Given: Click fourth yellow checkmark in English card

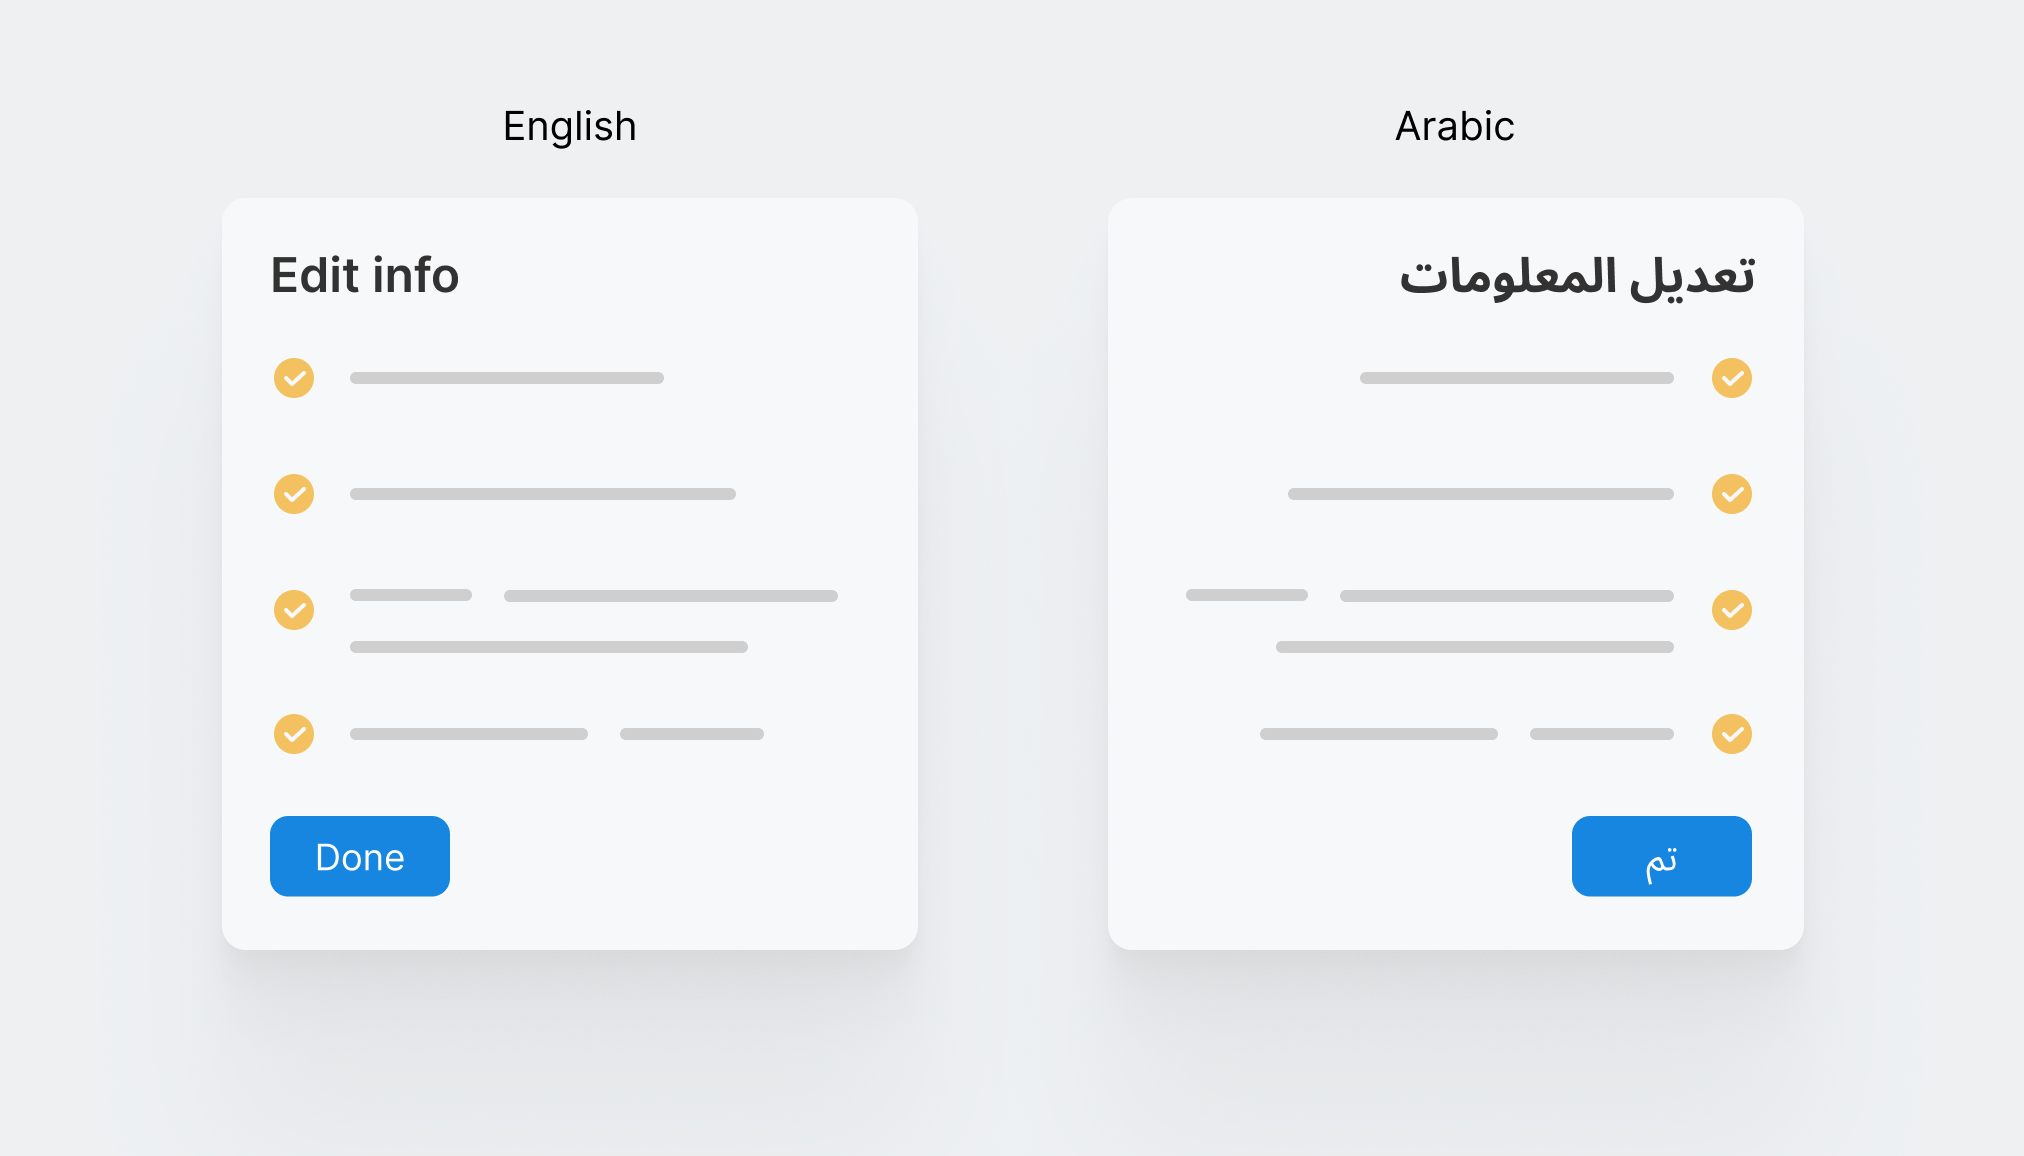Looking at the screenshot, I should coord(294,734).
